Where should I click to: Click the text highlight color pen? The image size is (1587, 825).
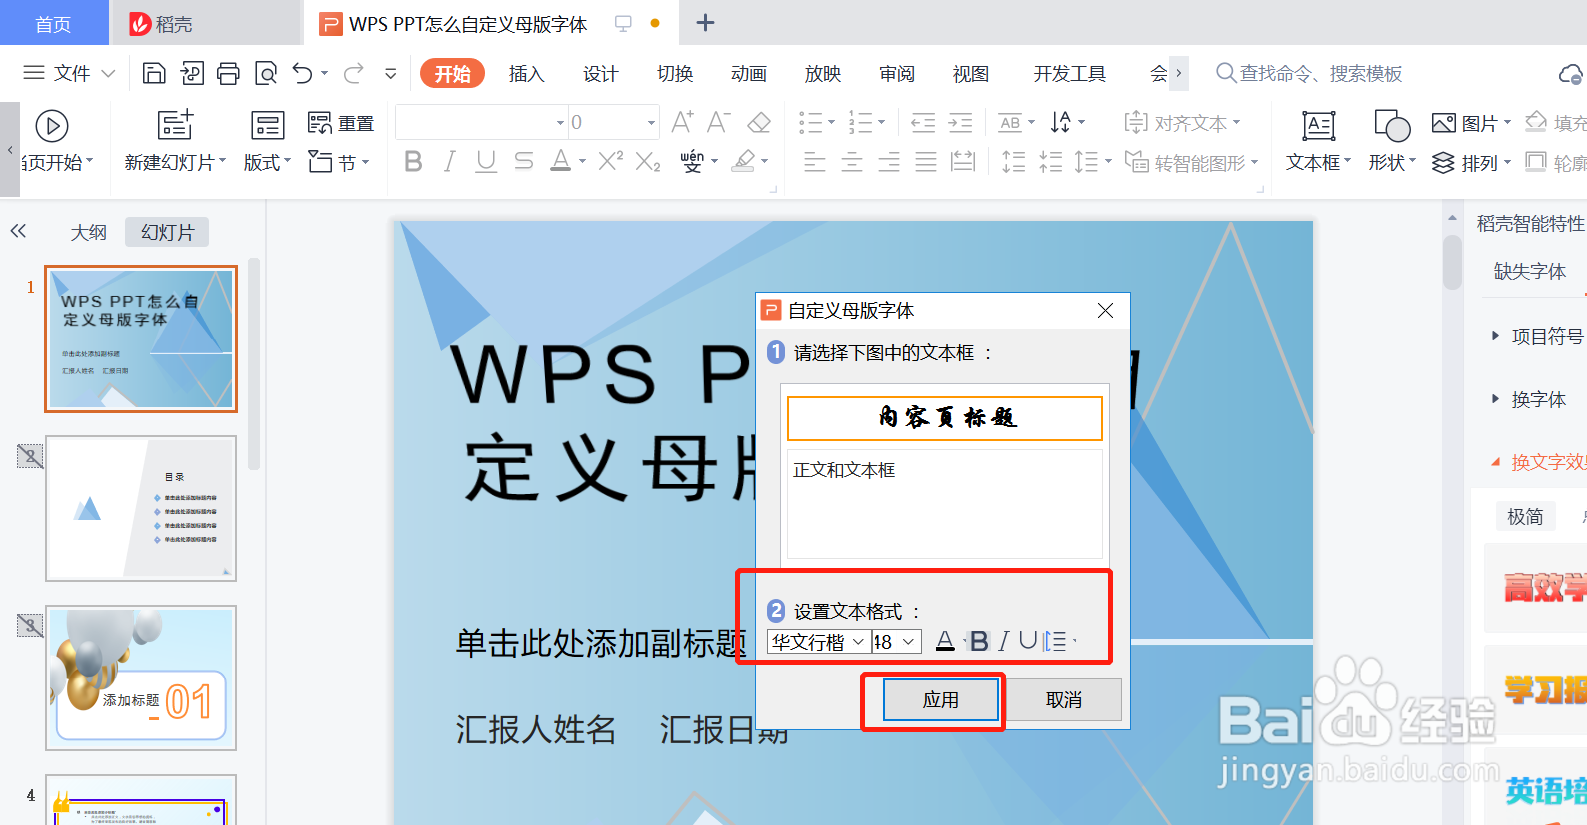point(743,161)
